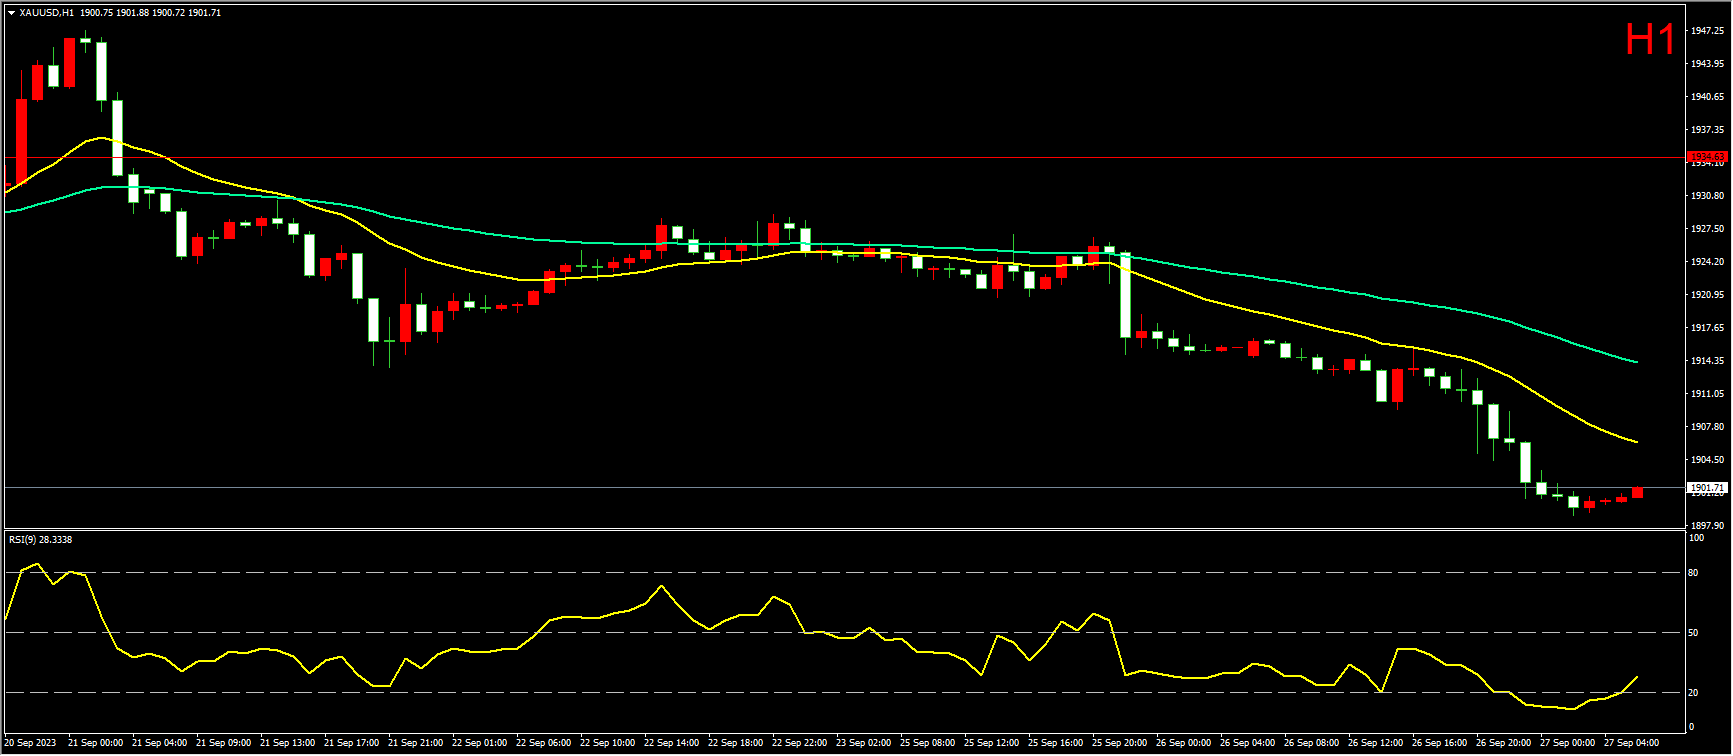Click the small triangle beside XAUUSD,H1 title
The height and width of the screenshot is (756, 1733).
point(11,13)
